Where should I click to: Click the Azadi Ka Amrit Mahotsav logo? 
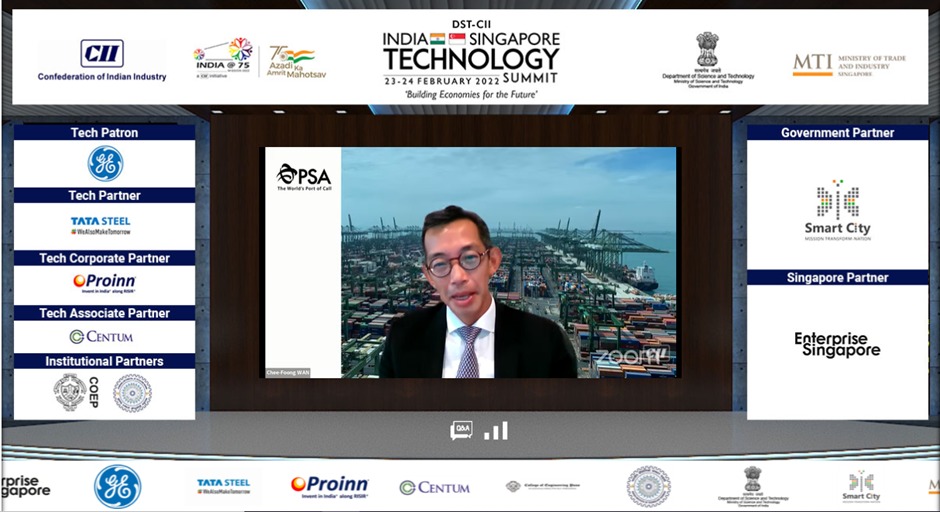[296, 62]
